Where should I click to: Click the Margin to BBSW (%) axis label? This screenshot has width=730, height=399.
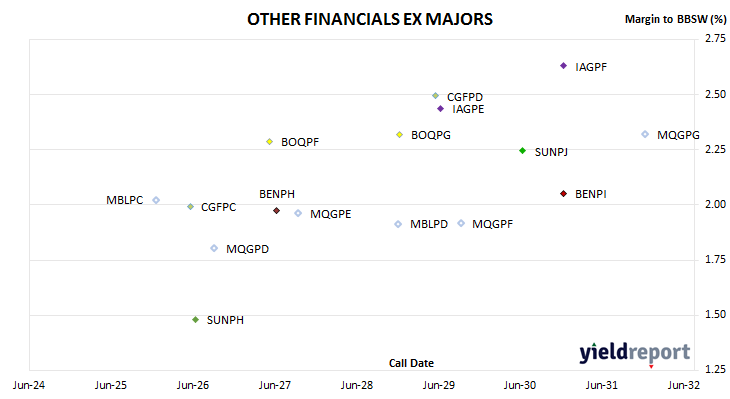675,20
